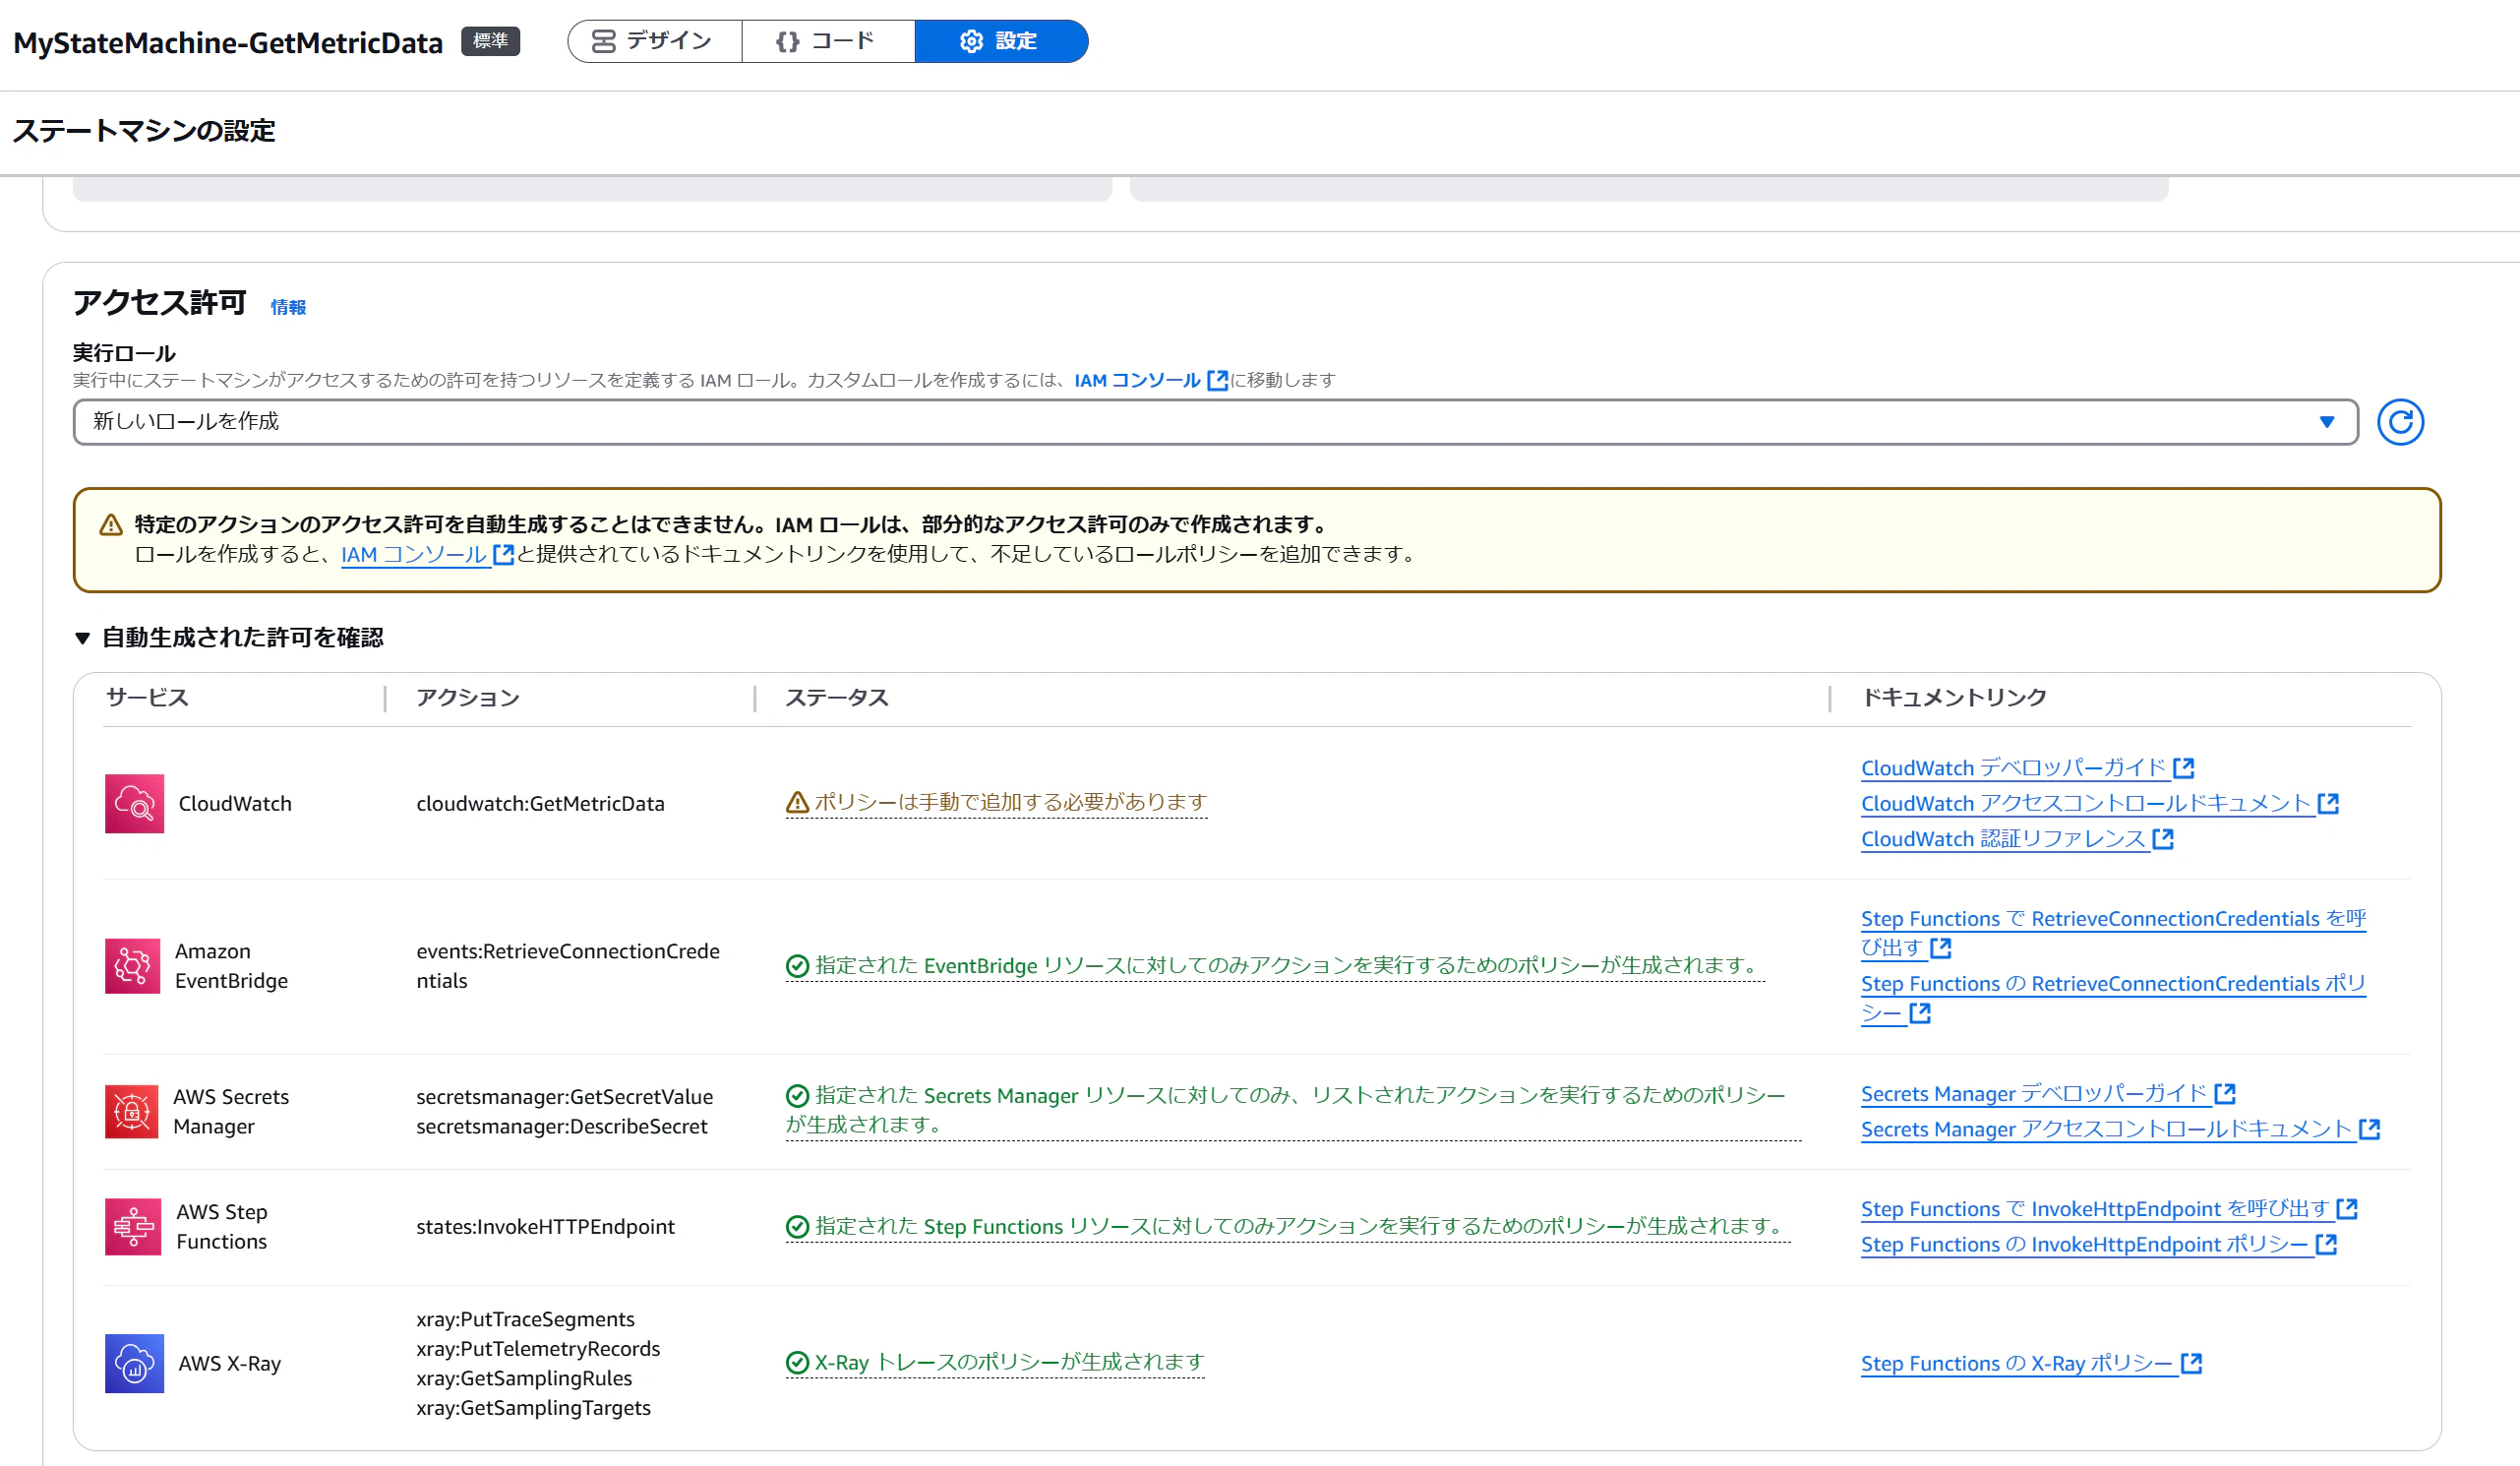Click the MyStateMachine-GetMetricData title
The image size is (2520, 1466).
228,43
